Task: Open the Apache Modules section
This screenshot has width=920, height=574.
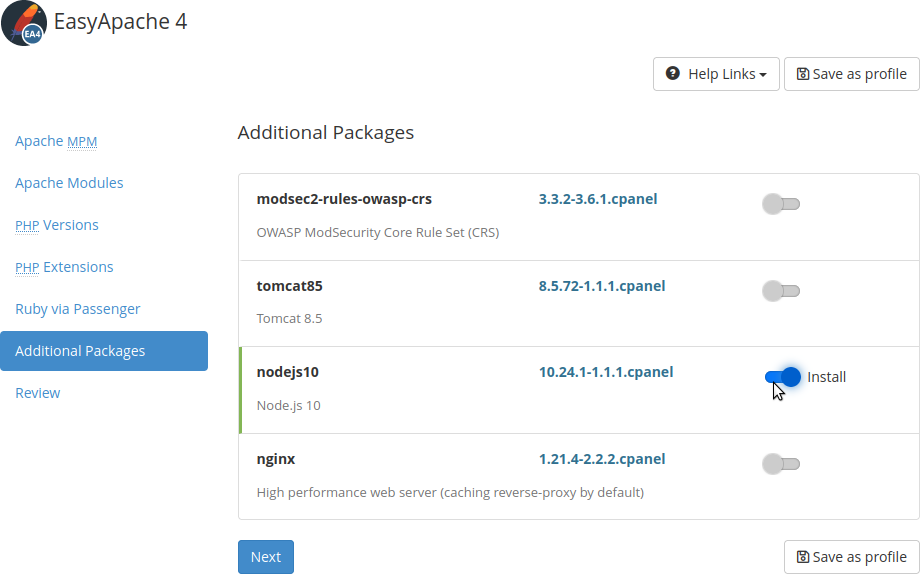Action: click(x=69, y=183)
